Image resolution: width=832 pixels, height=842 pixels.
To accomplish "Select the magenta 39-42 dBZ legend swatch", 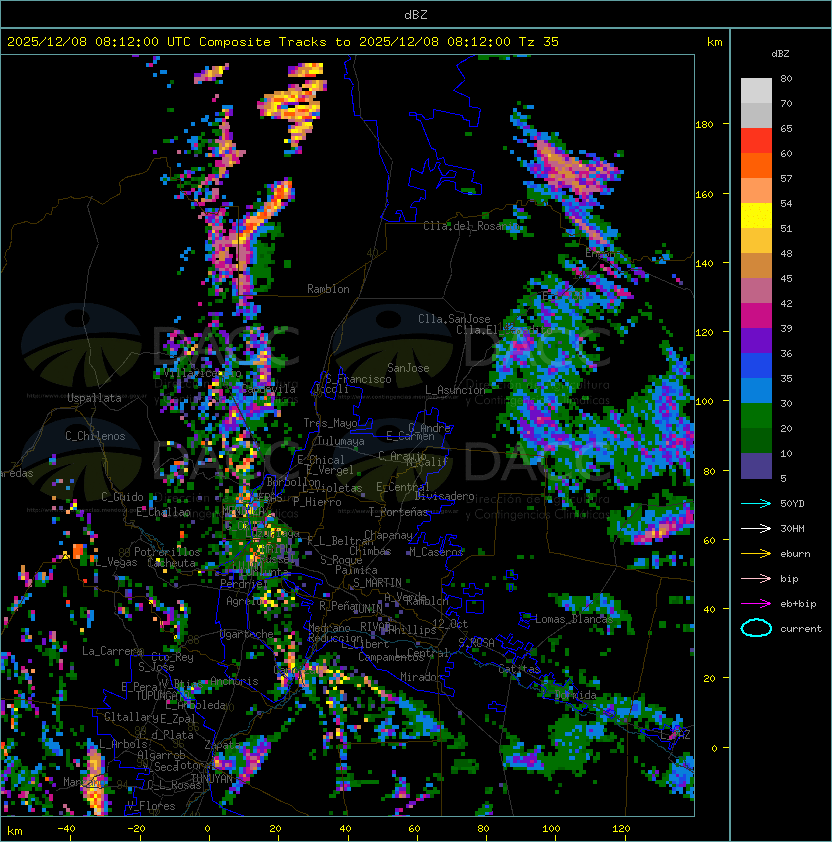I will point(756,316).
